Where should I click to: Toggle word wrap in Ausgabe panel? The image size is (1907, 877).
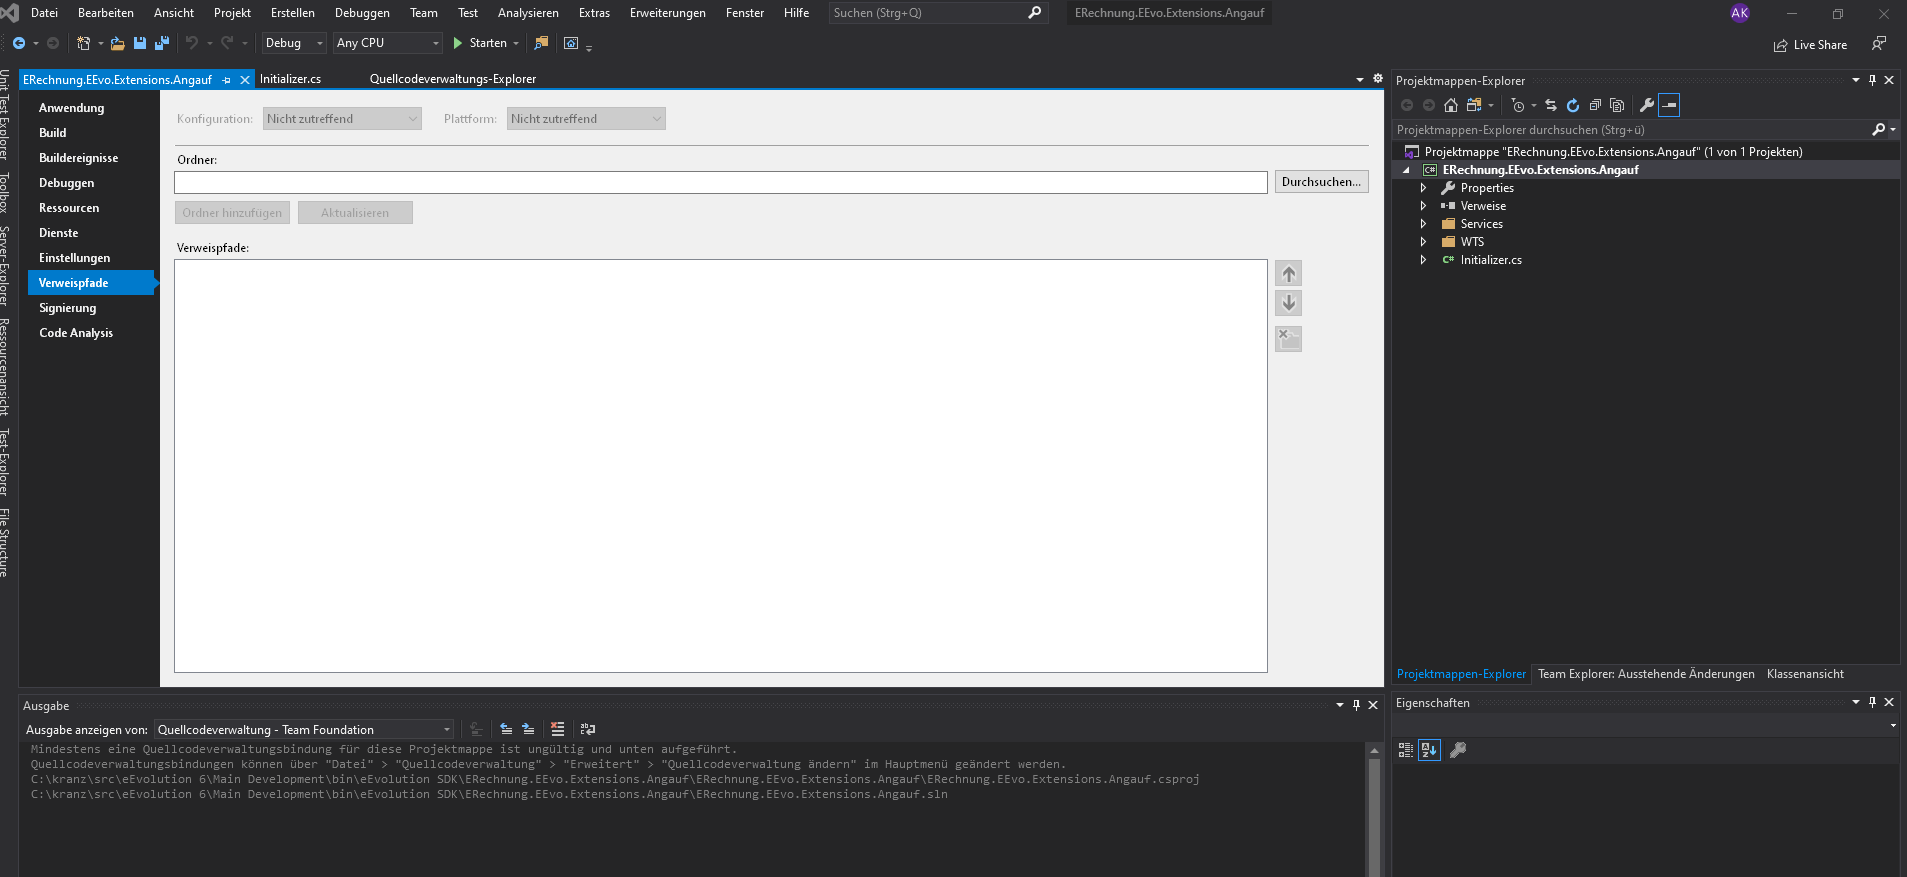[588, 729]
